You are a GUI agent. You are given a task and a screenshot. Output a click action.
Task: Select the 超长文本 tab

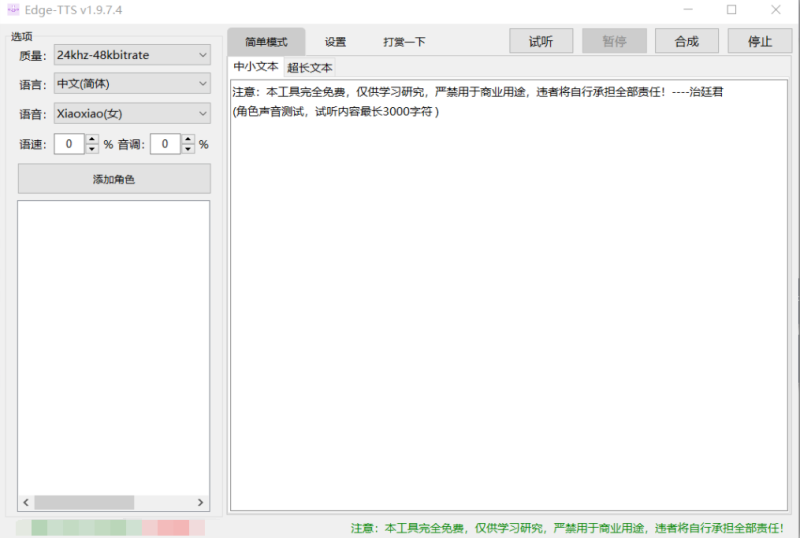point(309,68)
